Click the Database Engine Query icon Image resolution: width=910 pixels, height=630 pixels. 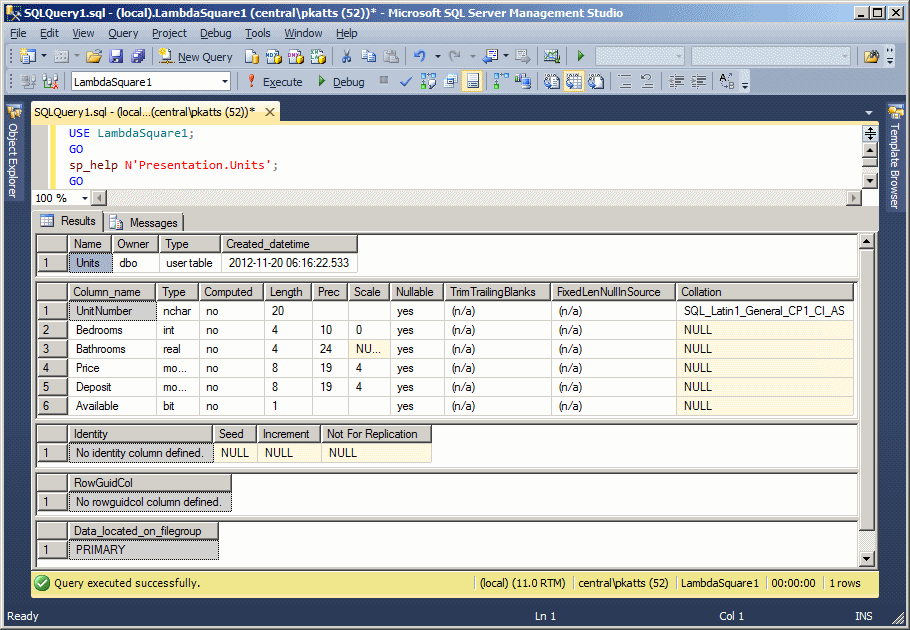click(x=251, y=56)
